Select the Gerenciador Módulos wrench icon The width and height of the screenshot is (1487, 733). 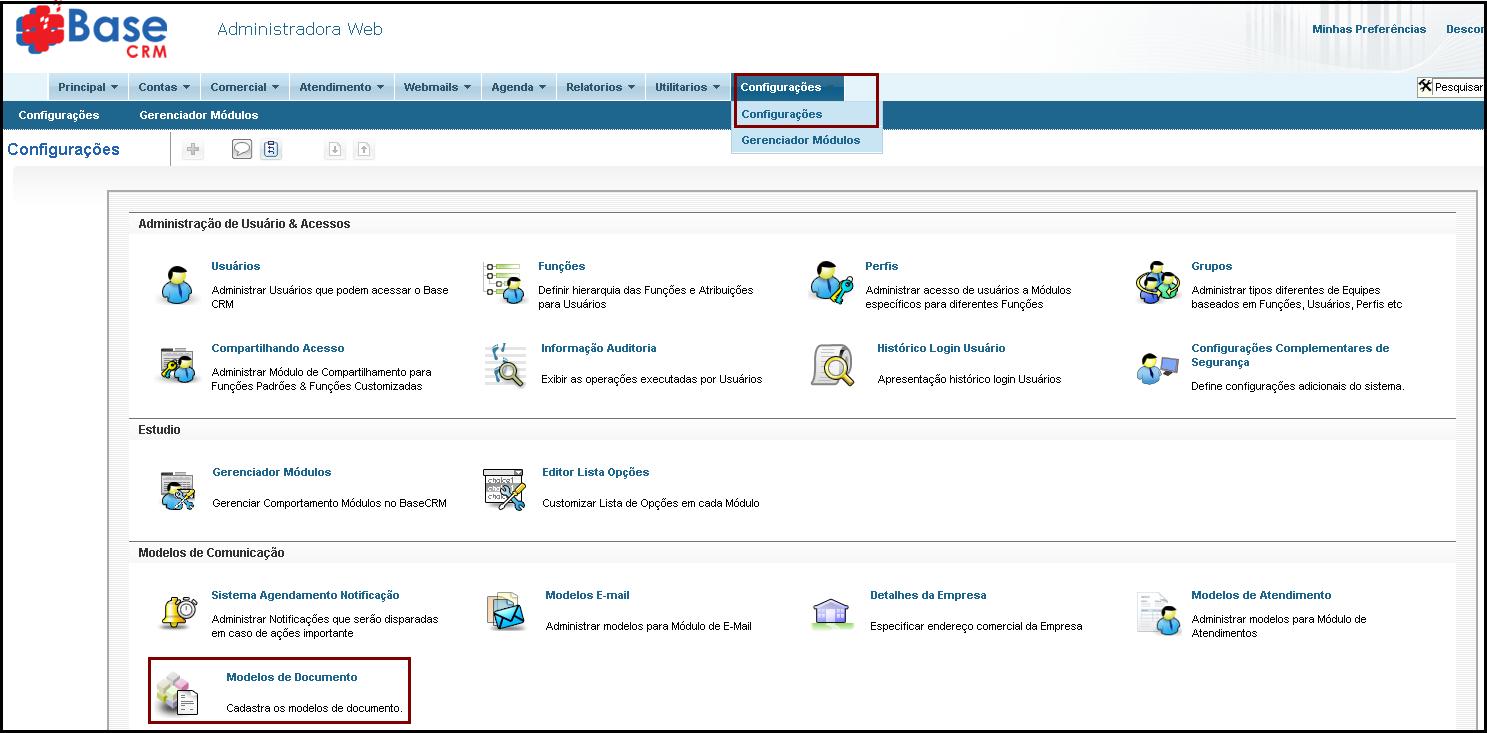[x=178, y=489]
